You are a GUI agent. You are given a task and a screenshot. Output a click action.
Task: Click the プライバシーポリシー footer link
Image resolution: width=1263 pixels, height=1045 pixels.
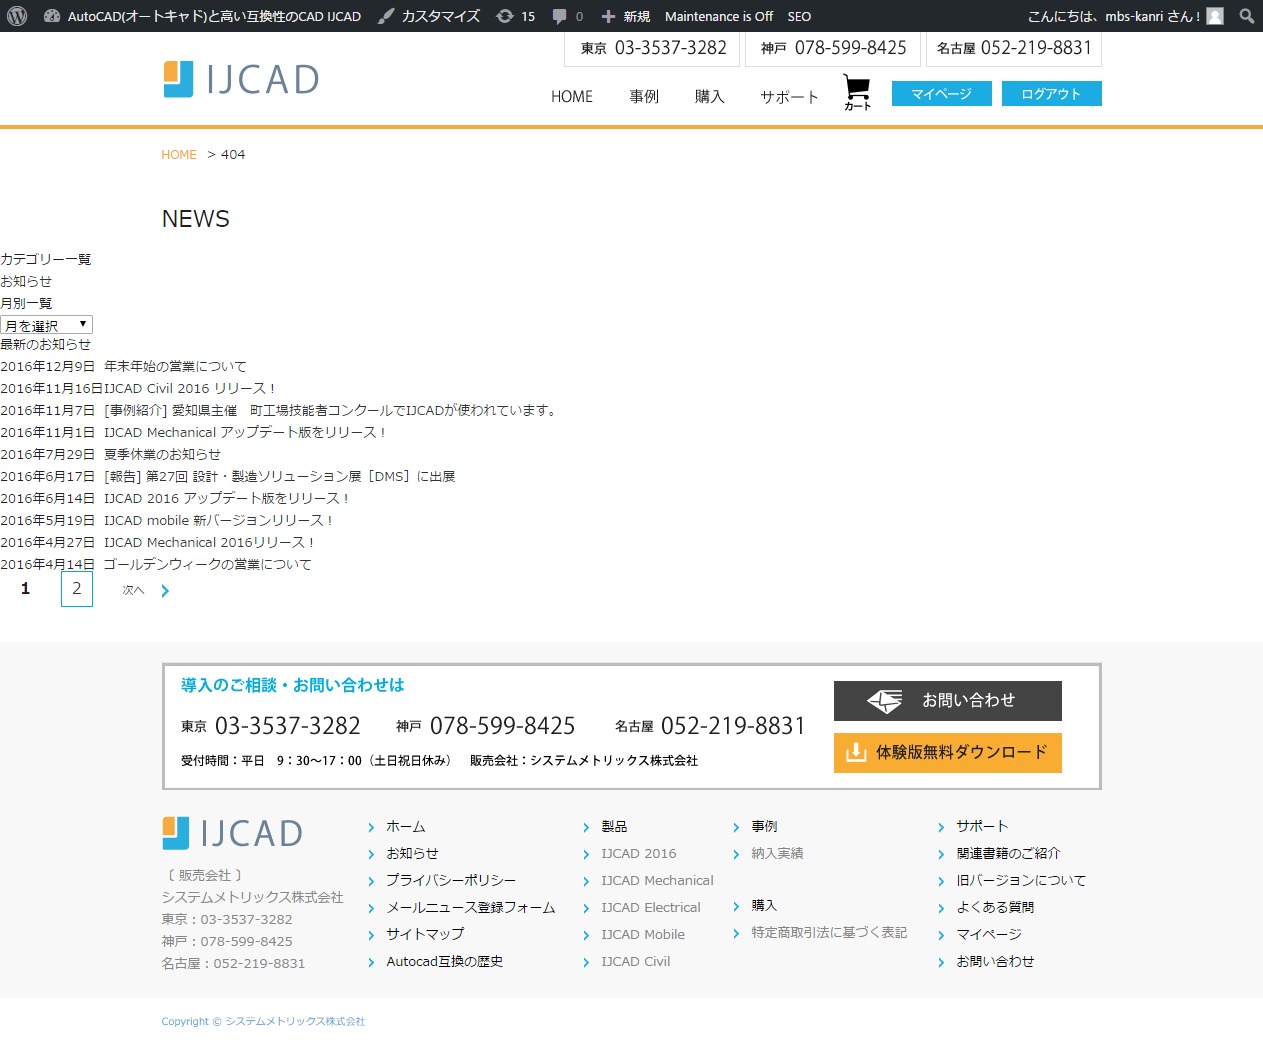(451, 881)
